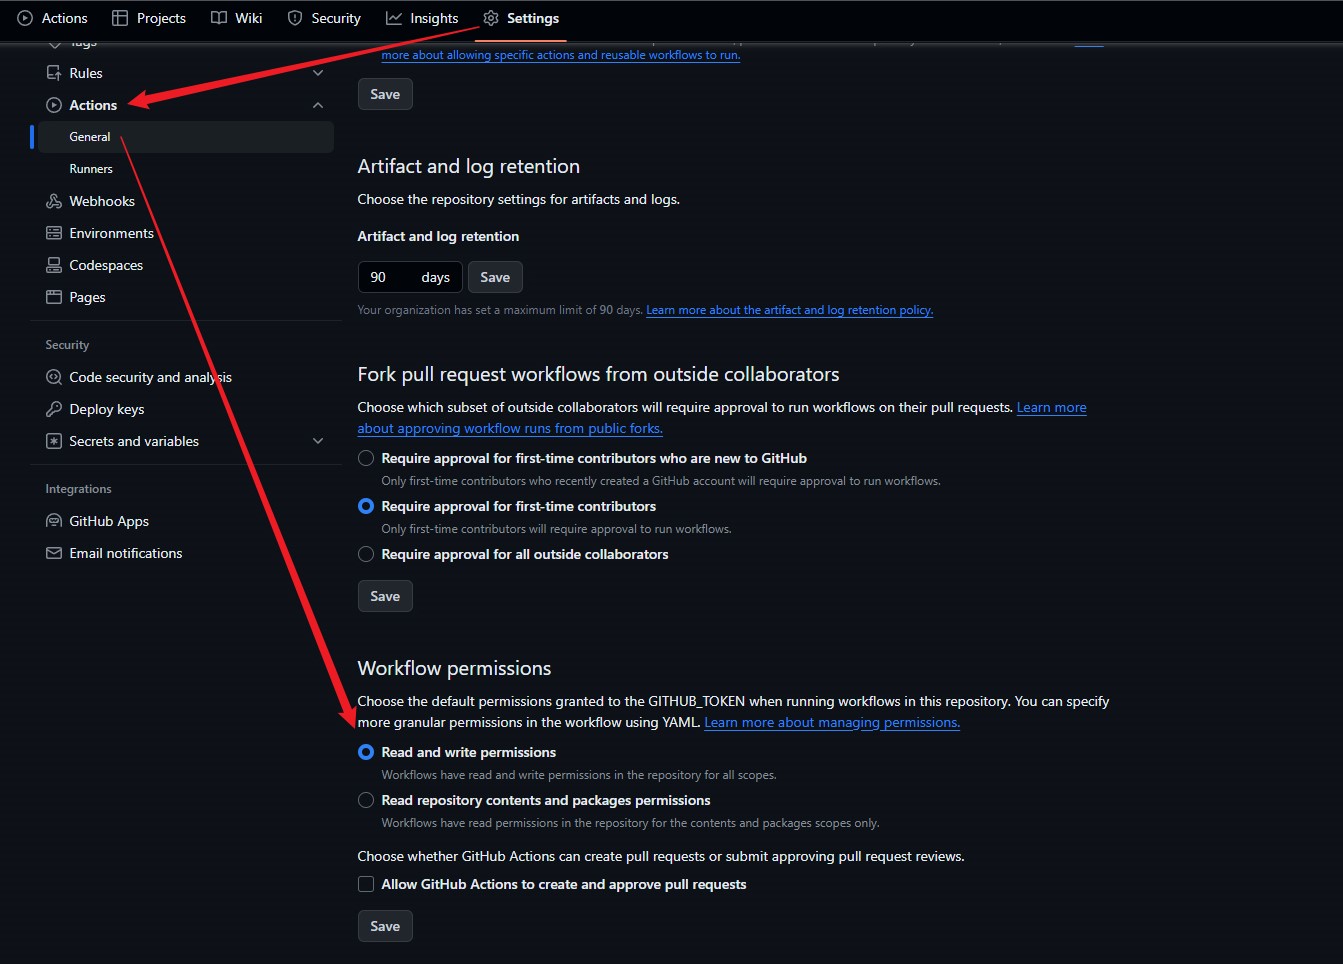
Task: Expand the Rules section chevron
Action: (x=318, y=73)
